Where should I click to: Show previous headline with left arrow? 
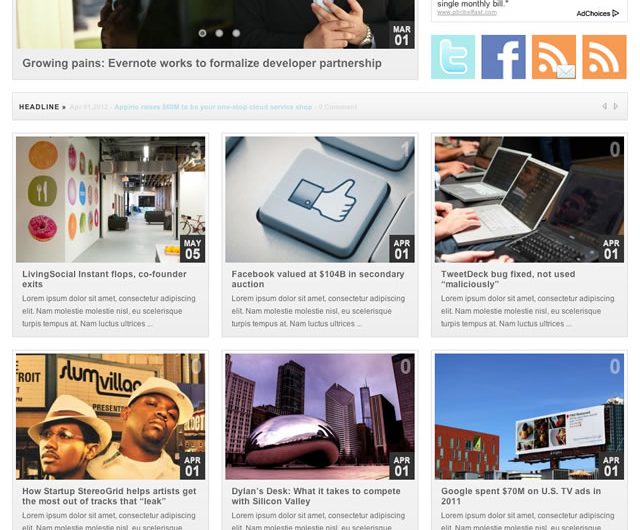(x=604, y=106)
